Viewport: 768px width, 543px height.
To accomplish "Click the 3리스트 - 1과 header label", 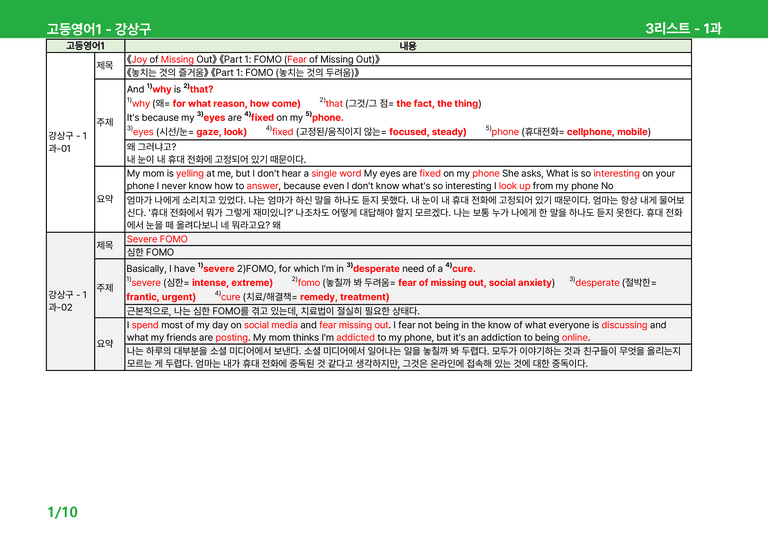I will 683,28.
